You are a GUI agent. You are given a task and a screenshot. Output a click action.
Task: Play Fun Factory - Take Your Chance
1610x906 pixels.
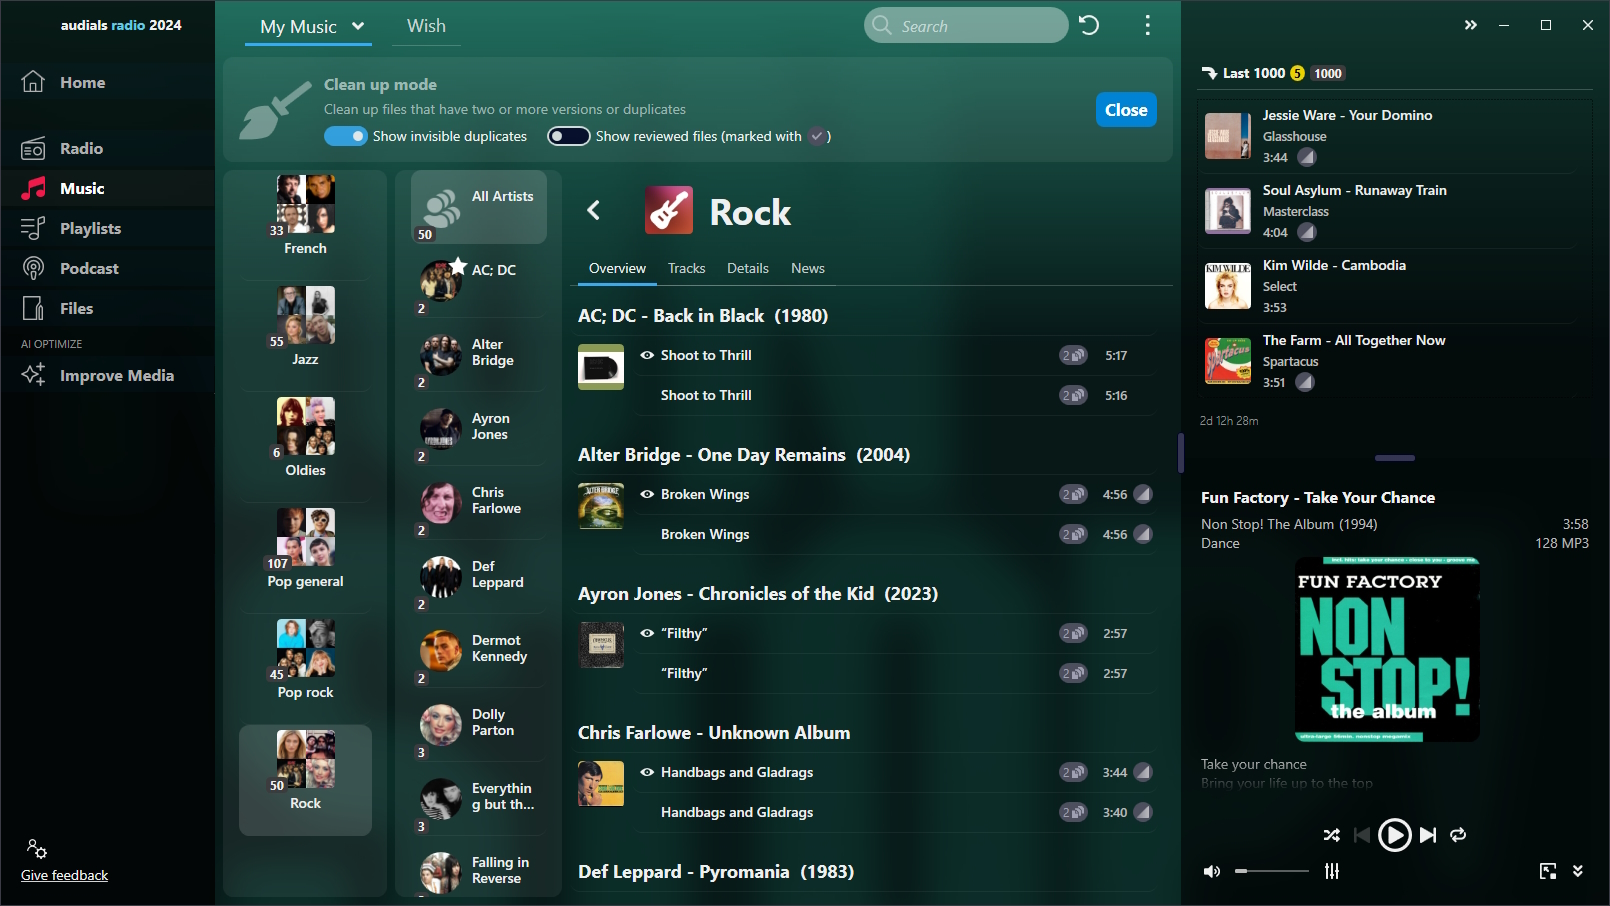[x=1394, y=835]
